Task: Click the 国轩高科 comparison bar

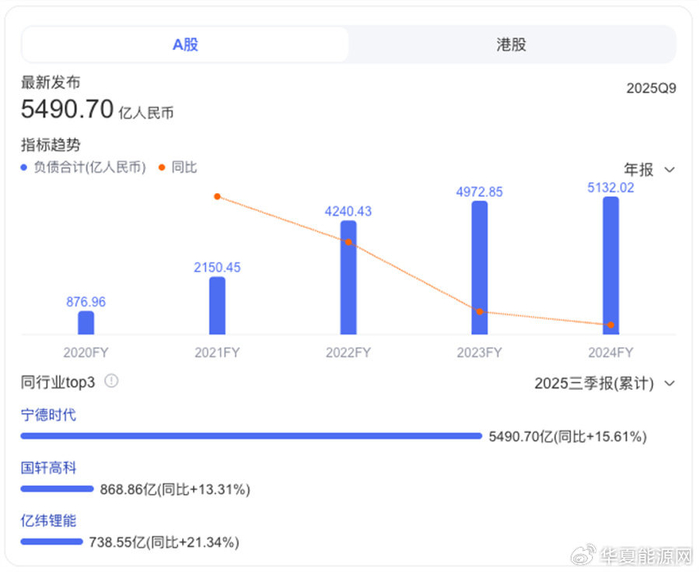Action: 57,489
